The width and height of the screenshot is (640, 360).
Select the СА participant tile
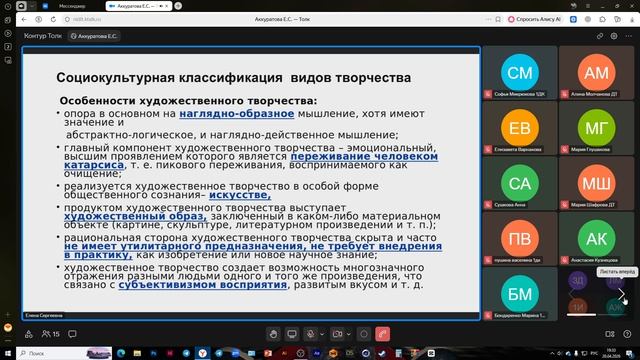pos(520,183)
